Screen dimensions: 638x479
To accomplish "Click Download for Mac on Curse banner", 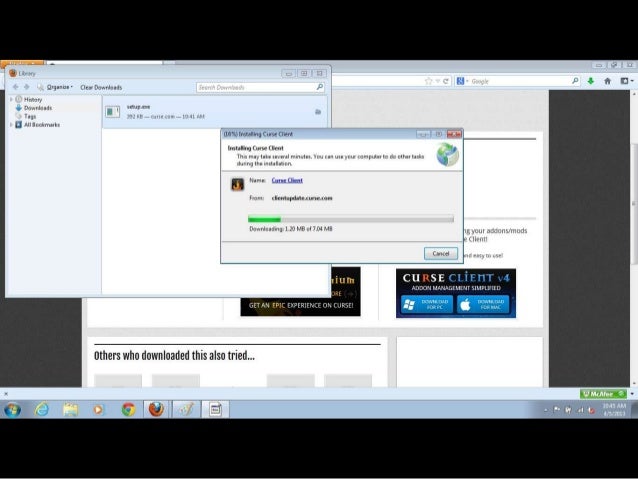I will tap(483, 304).
